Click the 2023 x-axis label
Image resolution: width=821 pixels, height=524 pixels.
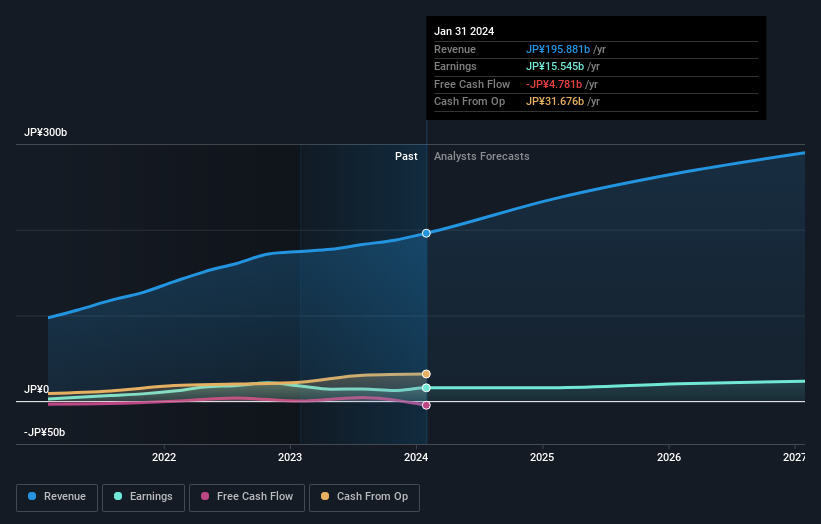(x=290, y=457)
